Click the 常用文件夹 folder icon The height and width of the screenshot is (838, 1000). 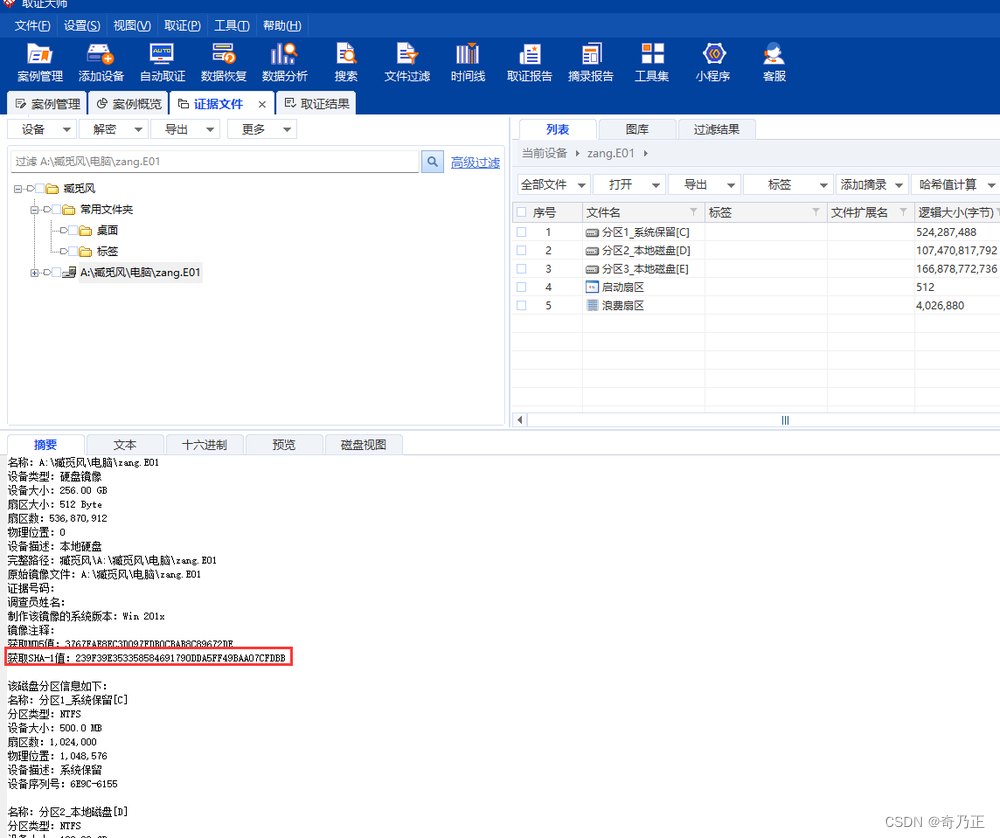69,210
